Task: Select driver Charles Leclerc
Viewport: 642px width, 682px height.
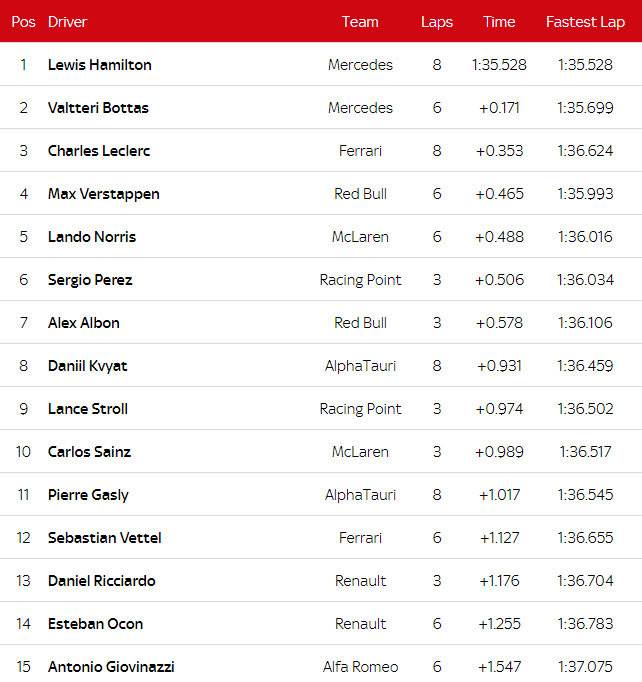Action: 99,151
